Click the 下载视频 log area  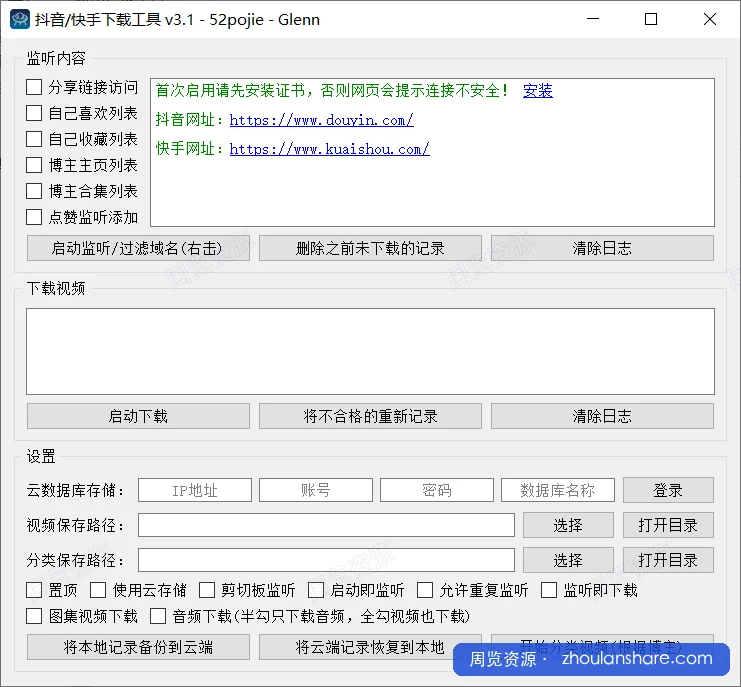coord(370,352)
